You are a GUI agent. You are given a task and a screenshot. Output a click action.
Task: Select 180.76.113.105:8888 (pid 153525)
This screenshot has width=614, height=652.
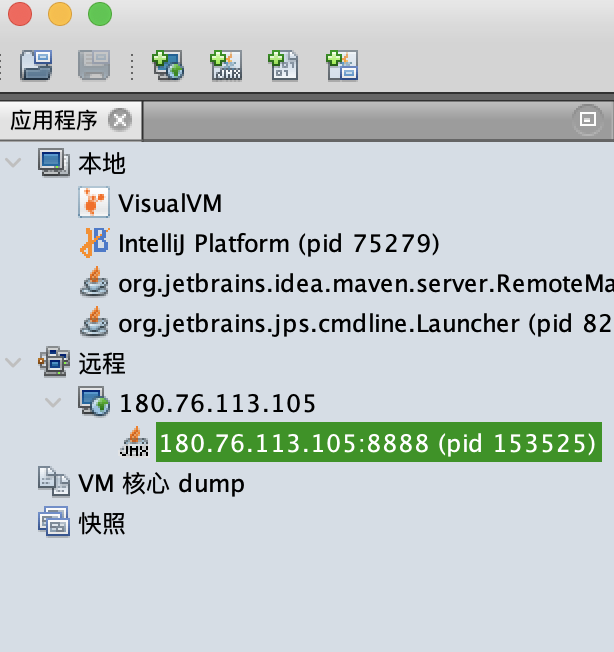(x=379, y=442)
